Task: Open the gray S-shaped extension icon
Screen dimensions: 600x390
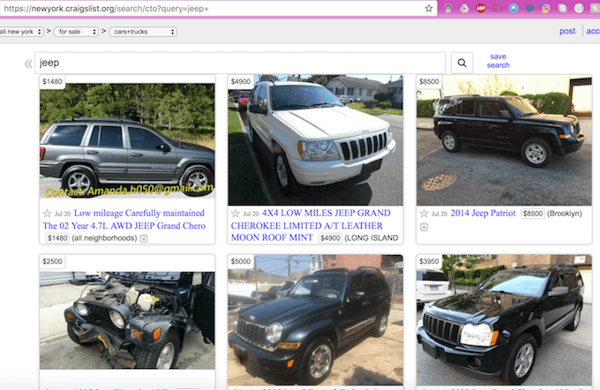Action: [562, 8]
